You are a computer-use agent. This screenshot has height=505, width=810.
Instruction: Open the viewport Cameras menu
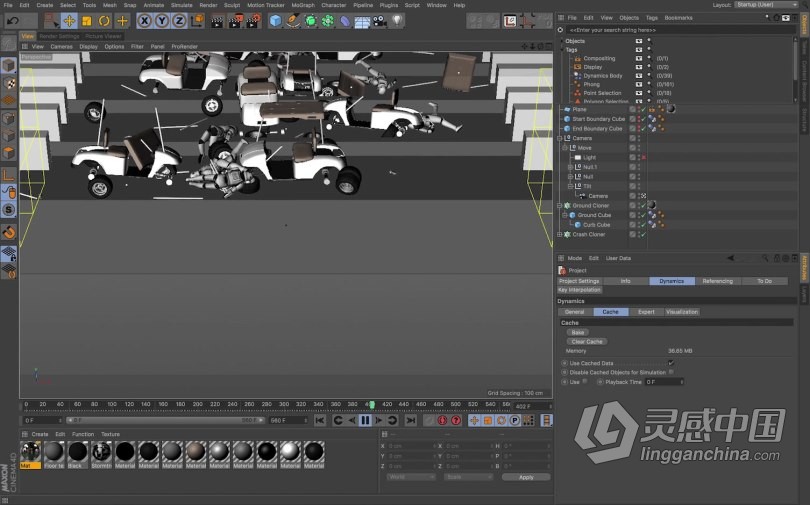click(61, 46)
